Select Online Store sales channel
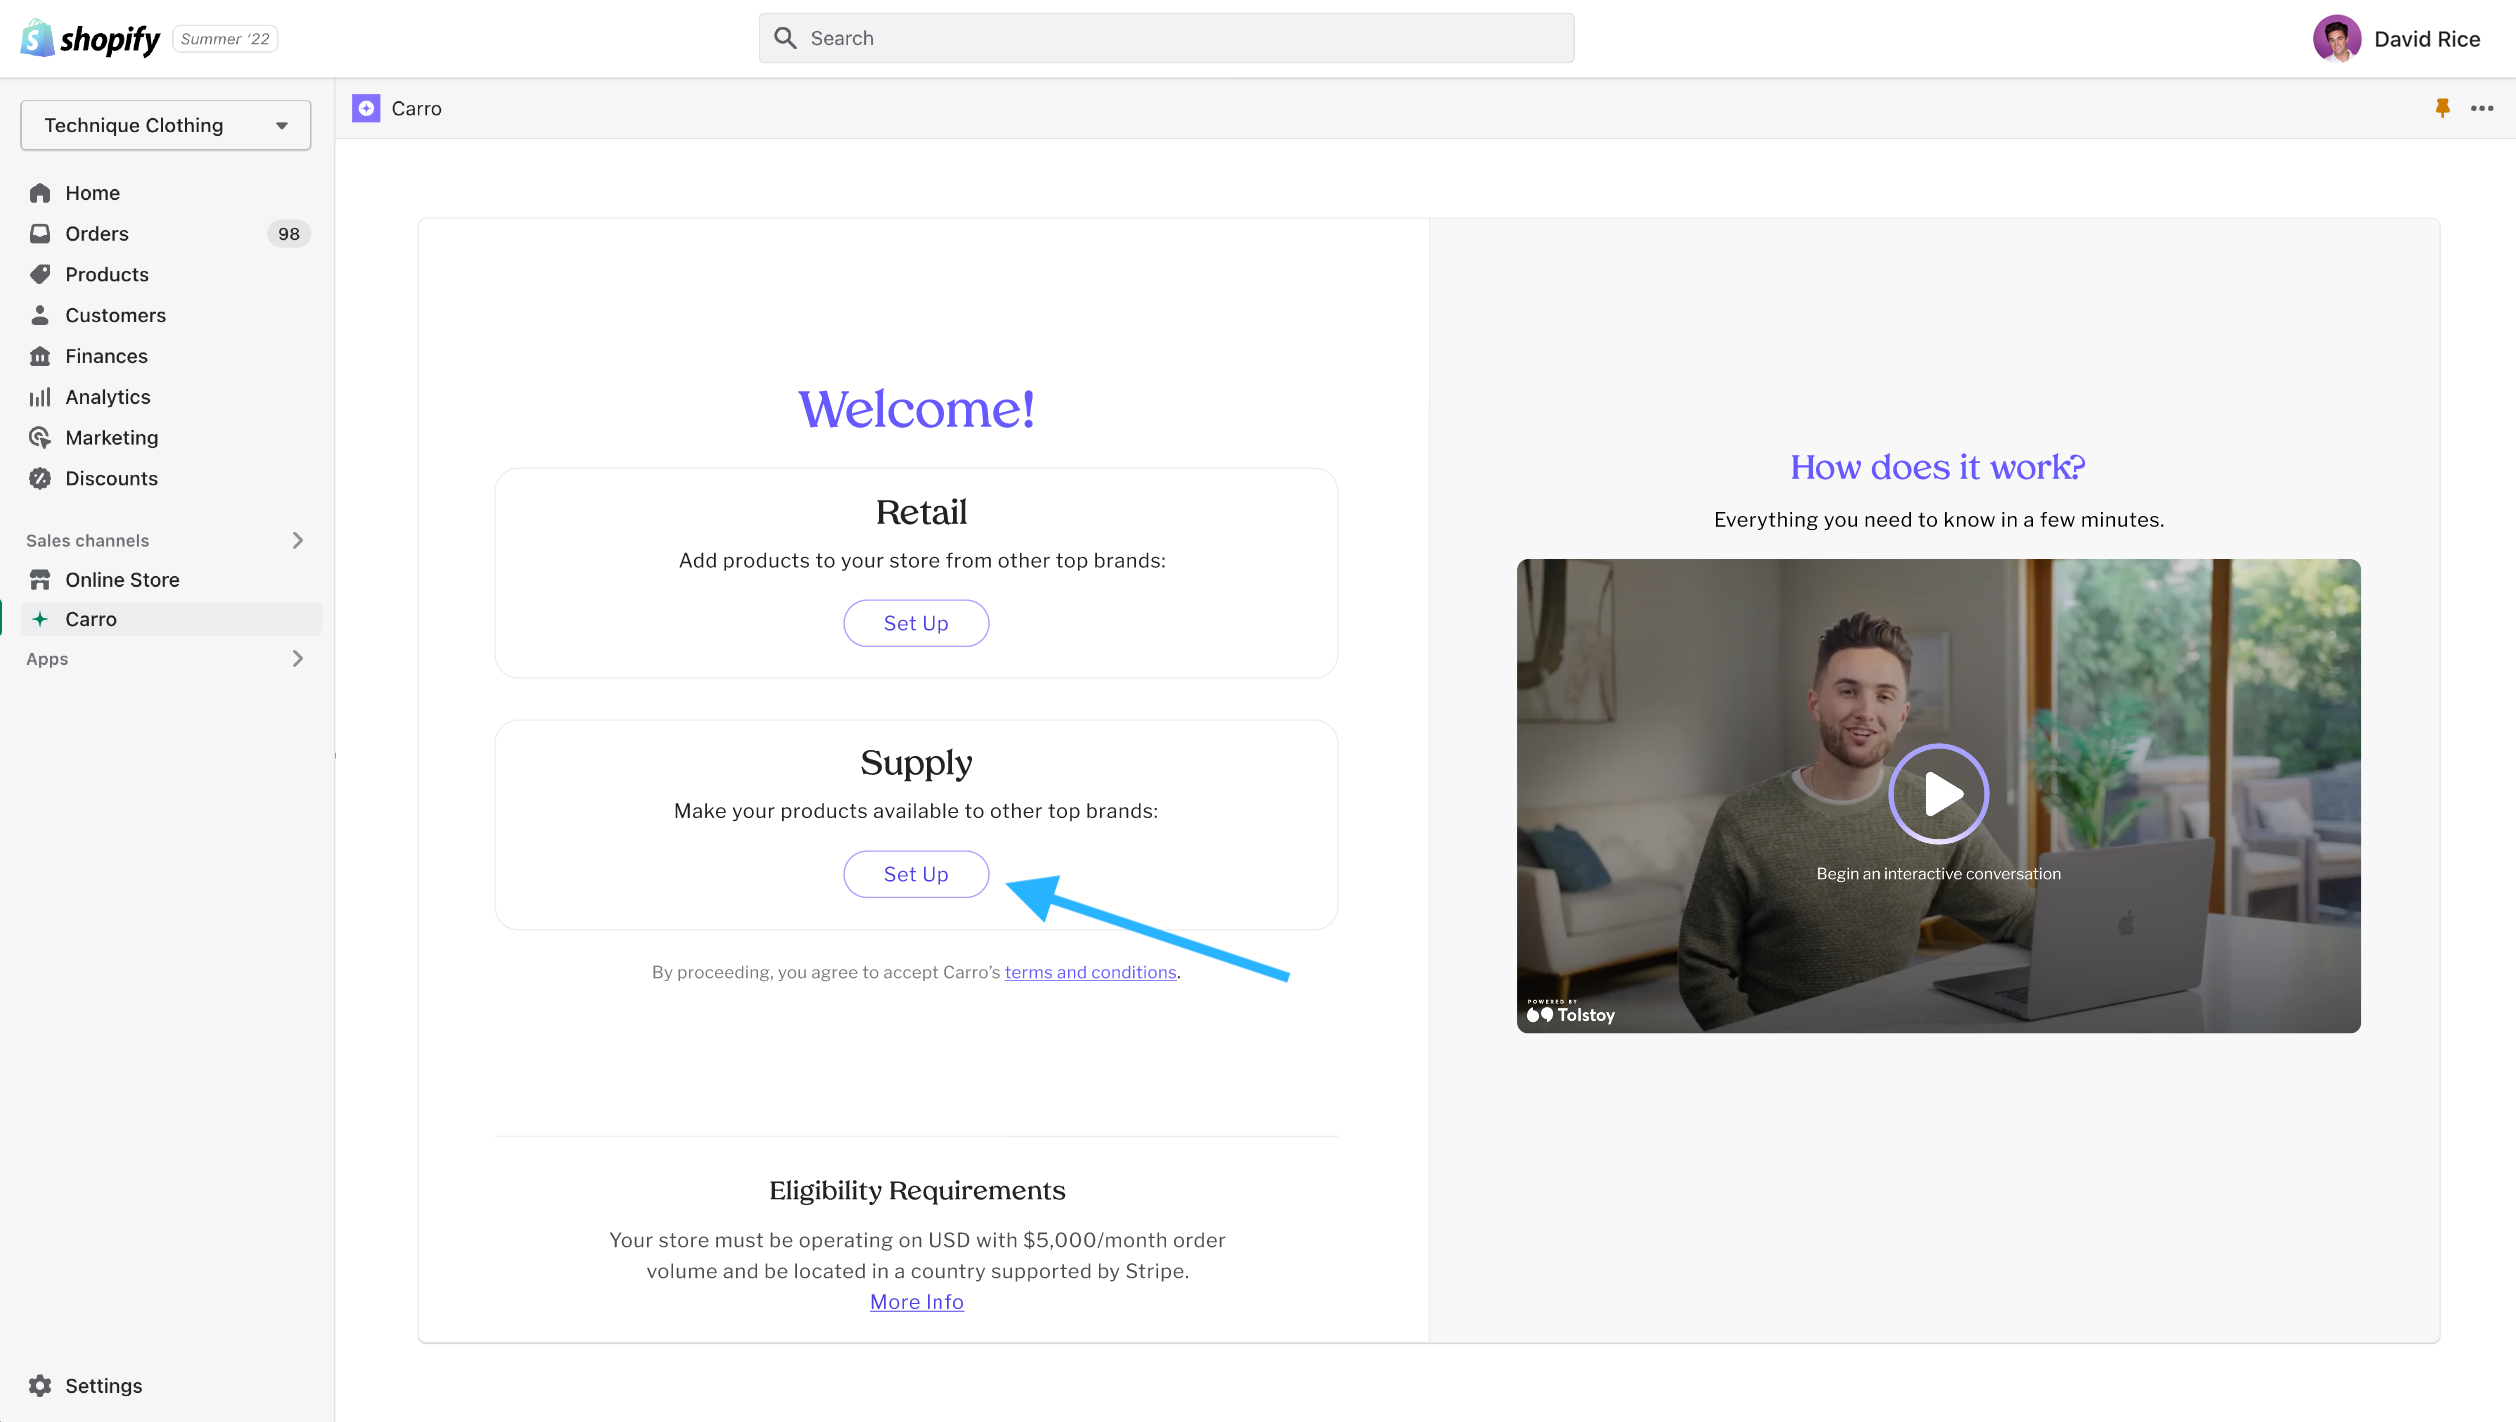This screenshot has height=1422, width=2516. (122, 579)
